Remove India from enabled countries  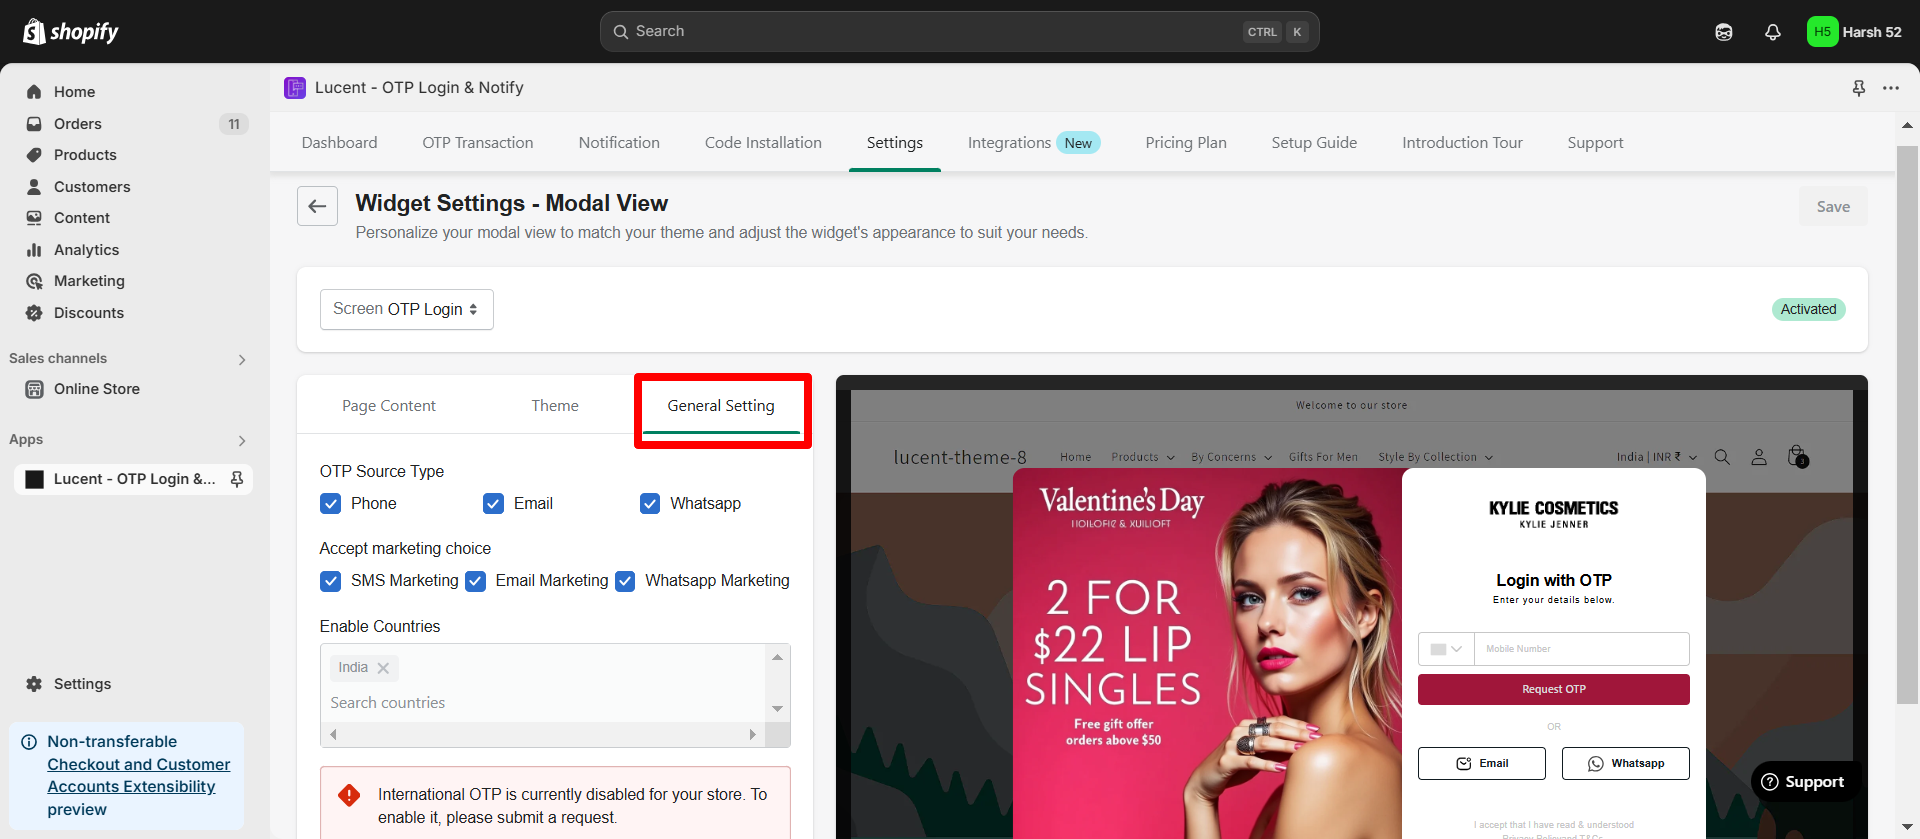click(x=383, y=668)
